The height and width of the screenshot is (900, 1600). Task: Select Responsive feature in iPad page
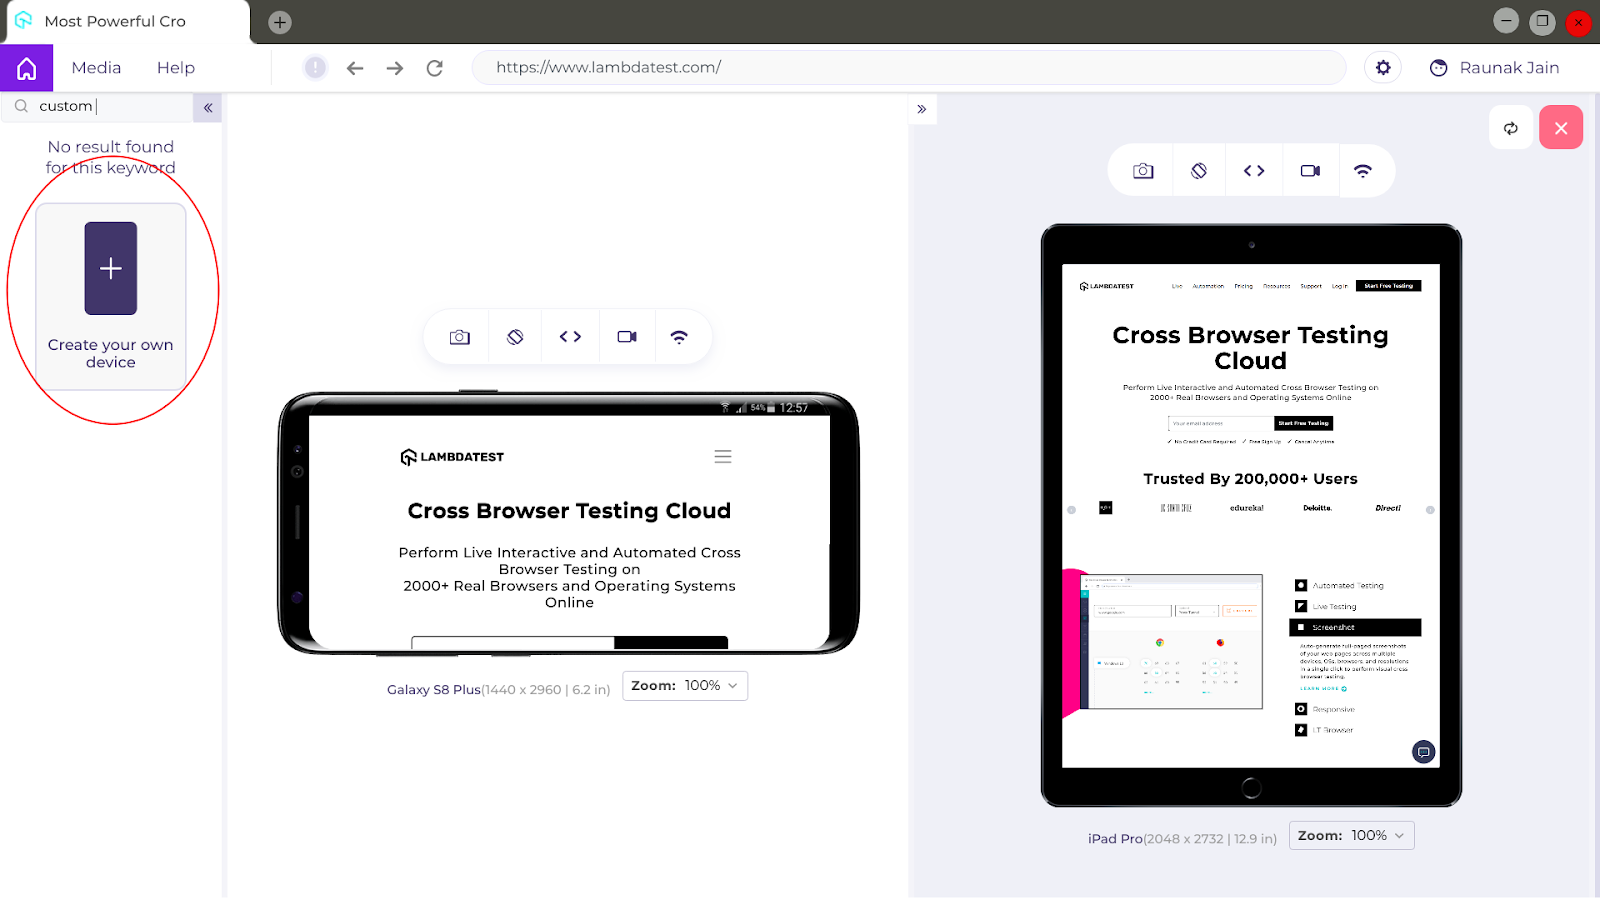click(1325, 710)
